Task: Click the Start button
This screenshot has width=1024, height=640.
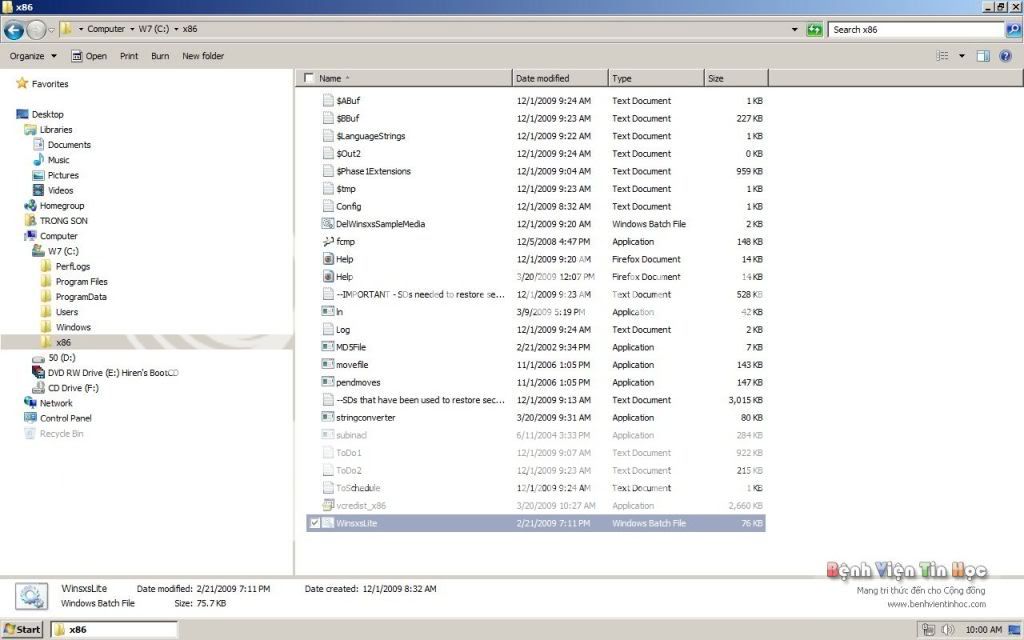Action: [20, 629]
